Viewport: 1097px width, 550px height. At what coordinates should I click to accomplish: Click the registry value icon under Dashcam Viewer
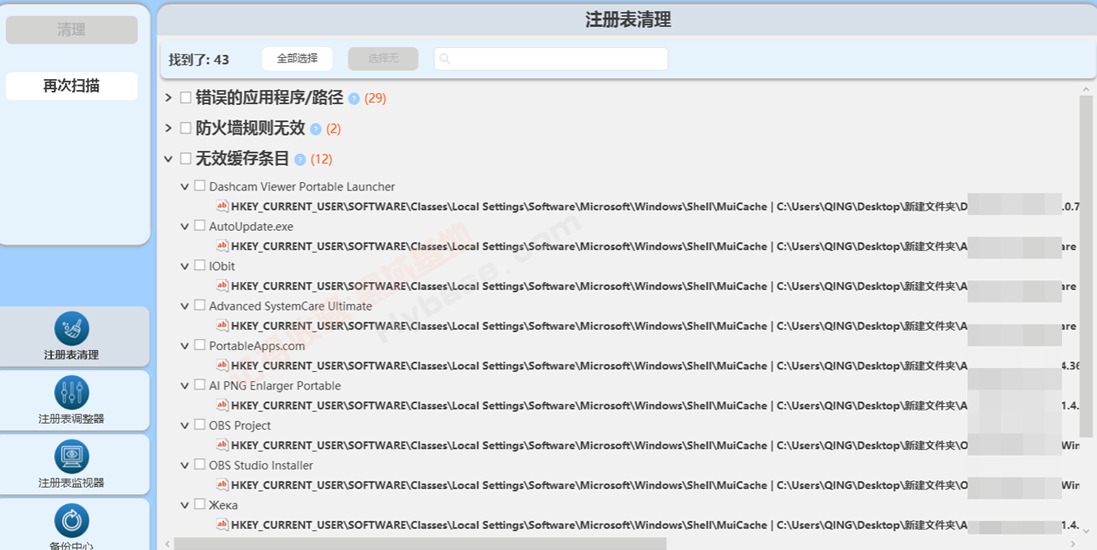click(222, 206)
